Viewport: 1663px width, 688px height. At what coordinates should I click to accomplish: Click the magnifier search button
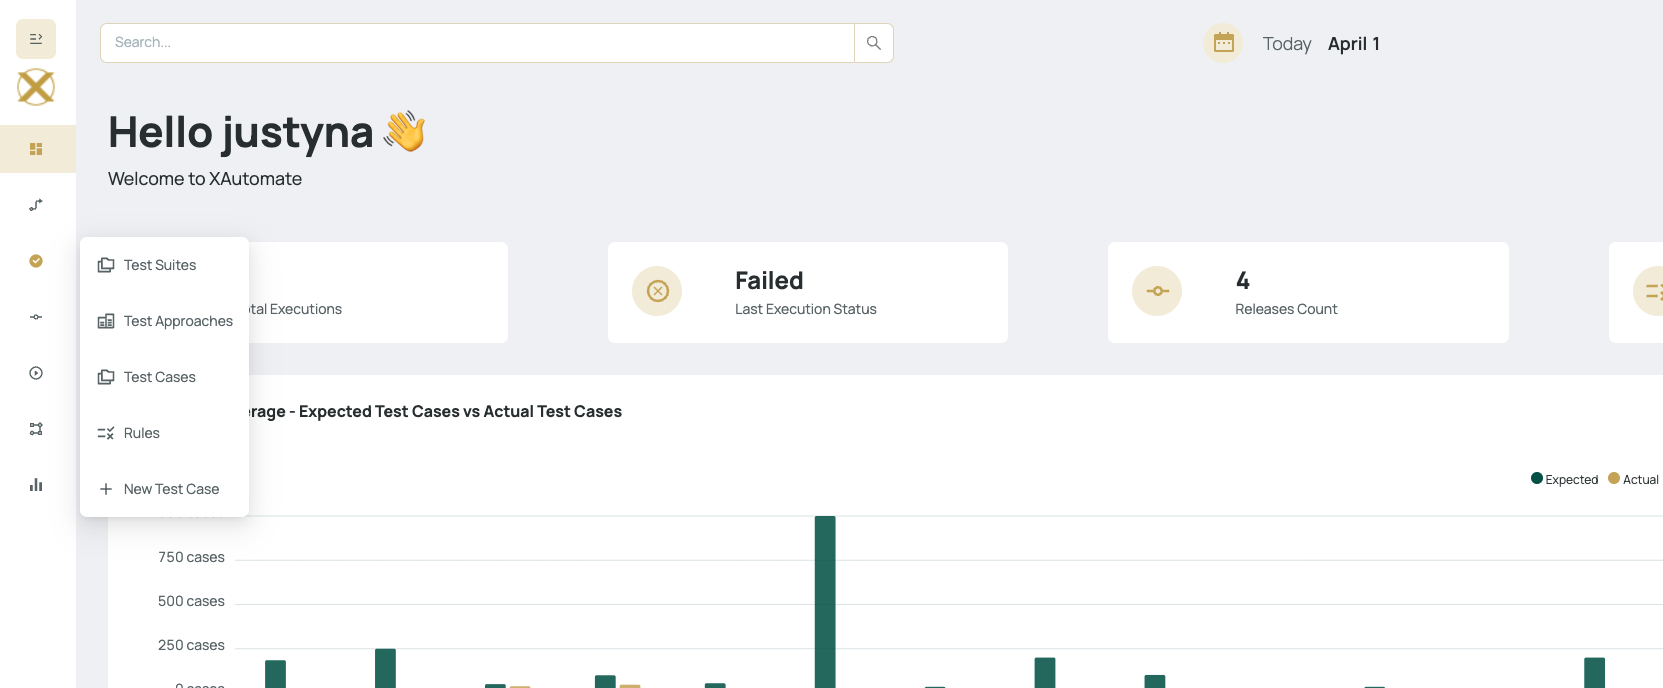(x=873, y=43)
